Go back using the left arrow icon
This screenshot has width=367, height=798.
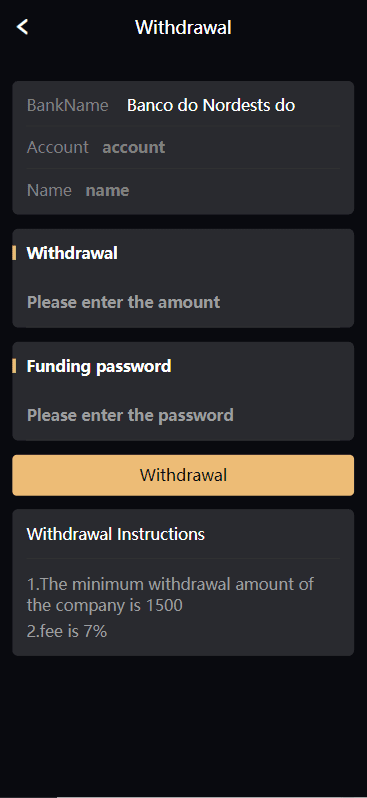(x=22, y=27)
